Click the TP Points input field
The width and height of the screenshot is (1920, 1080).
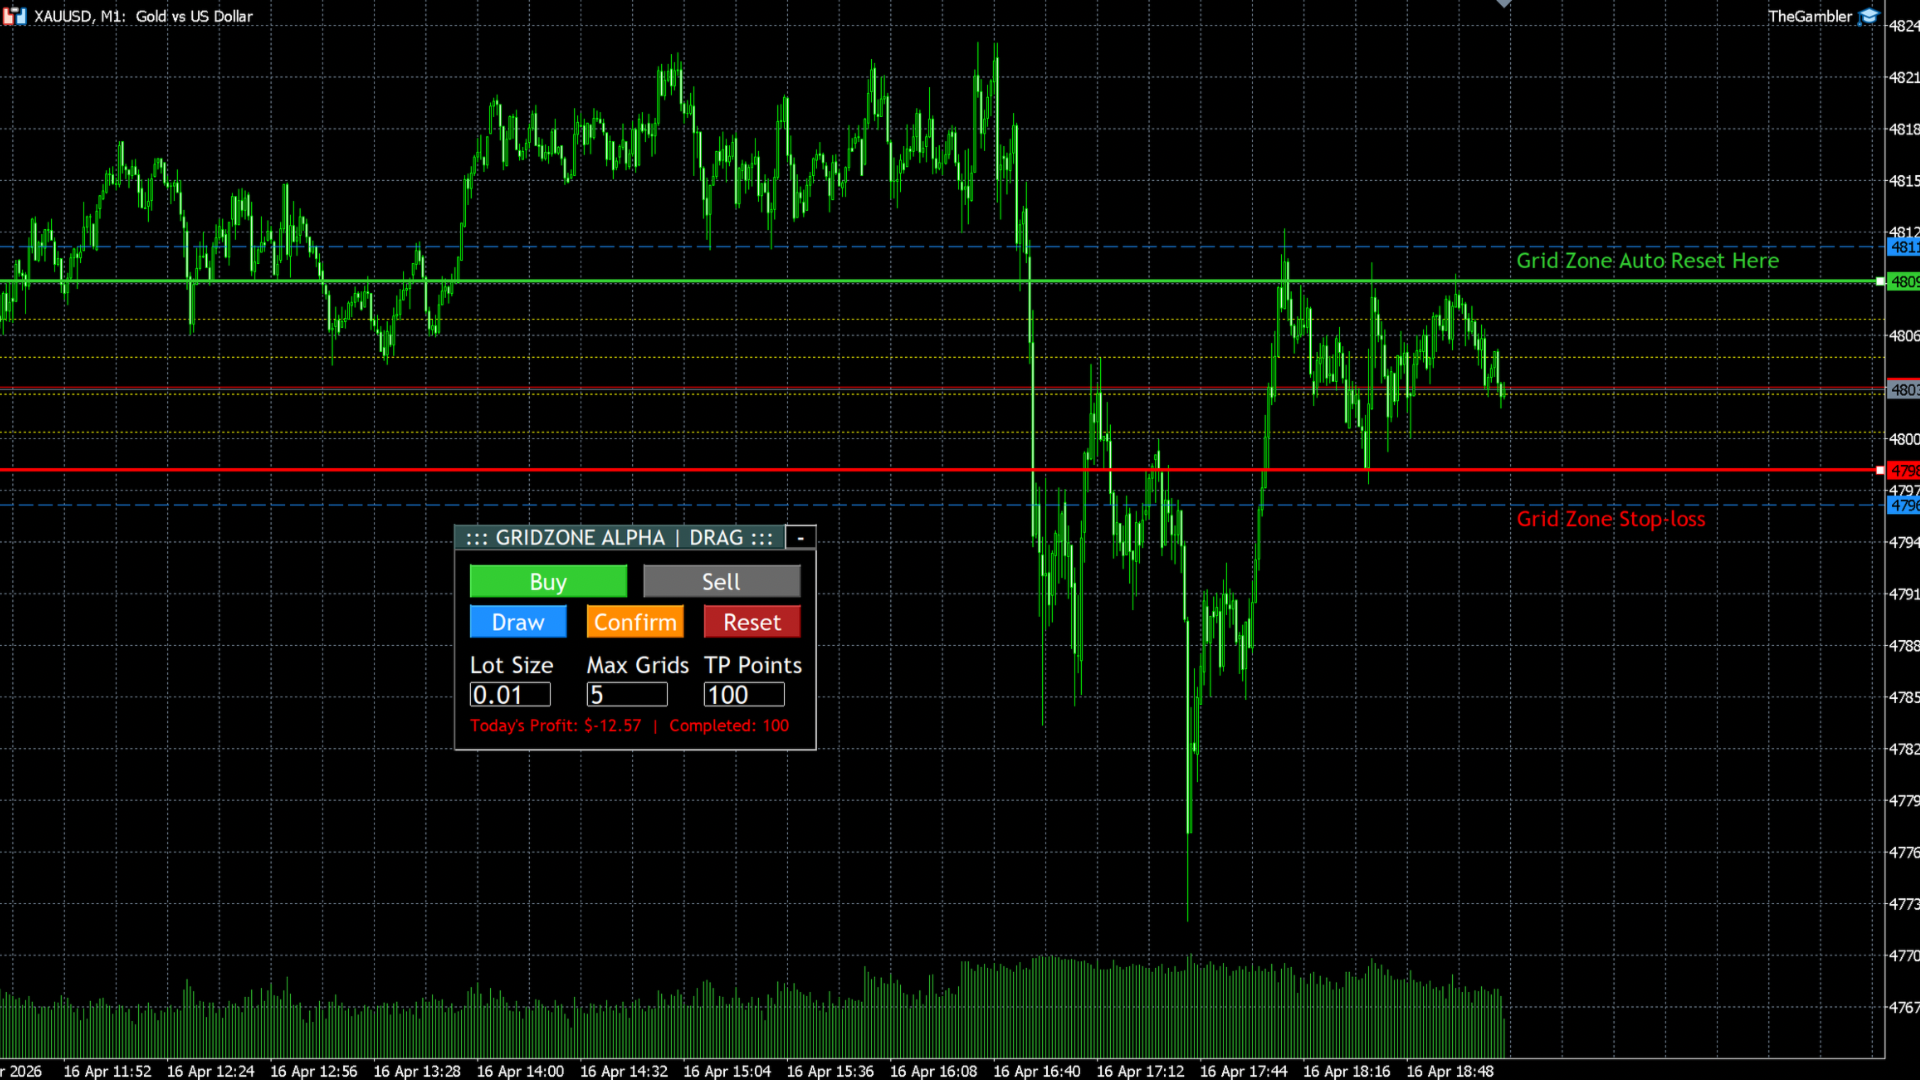[744, 695]
